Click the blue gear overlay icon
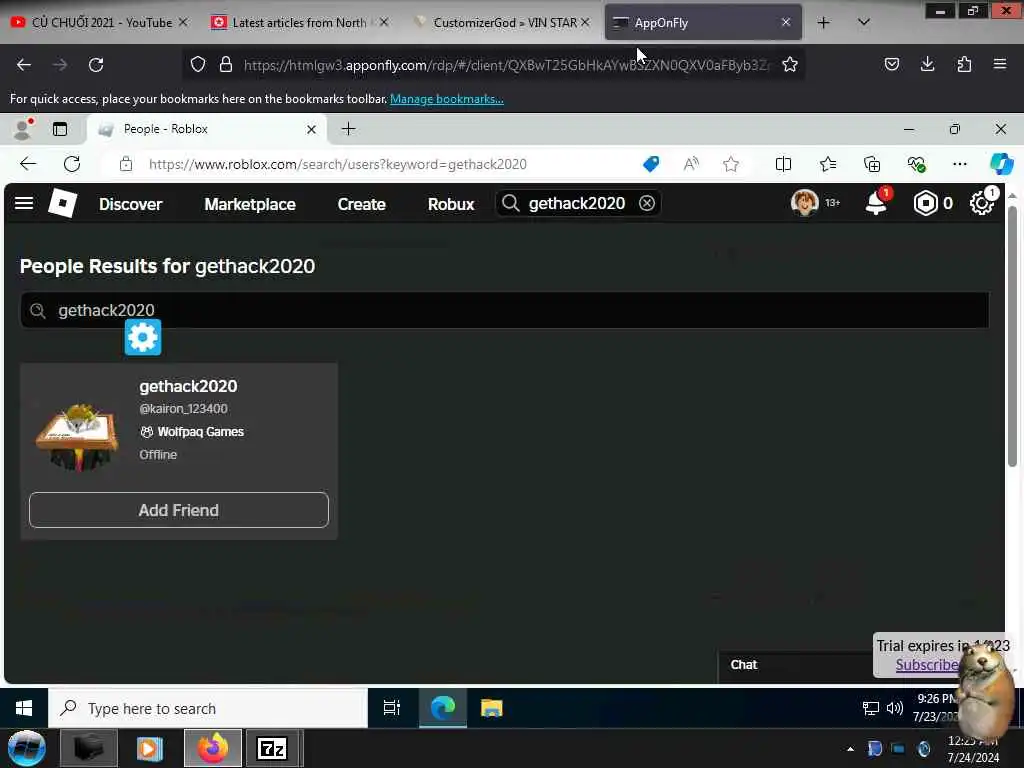This screenshot has height=768, width=1024. [143, 337]
